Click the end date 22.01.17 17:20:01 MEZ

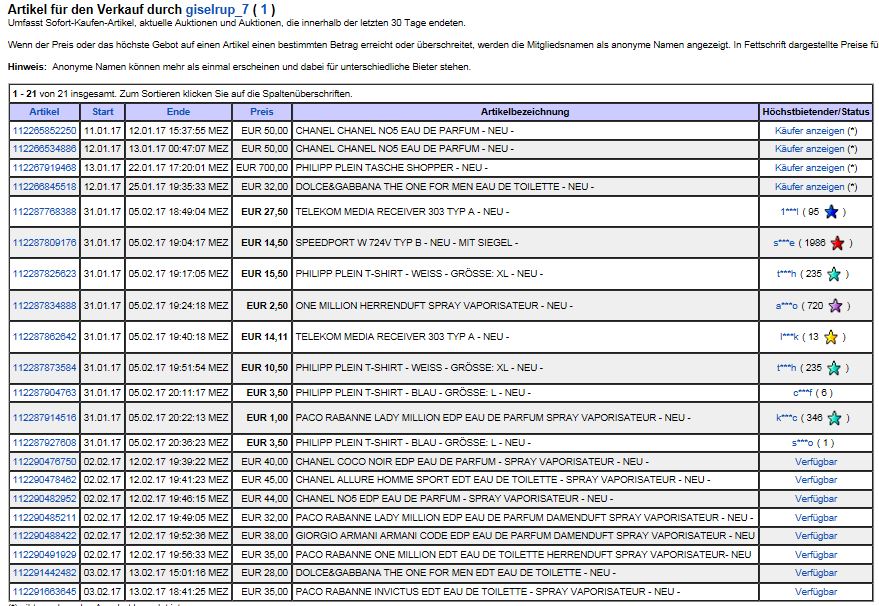178,168
